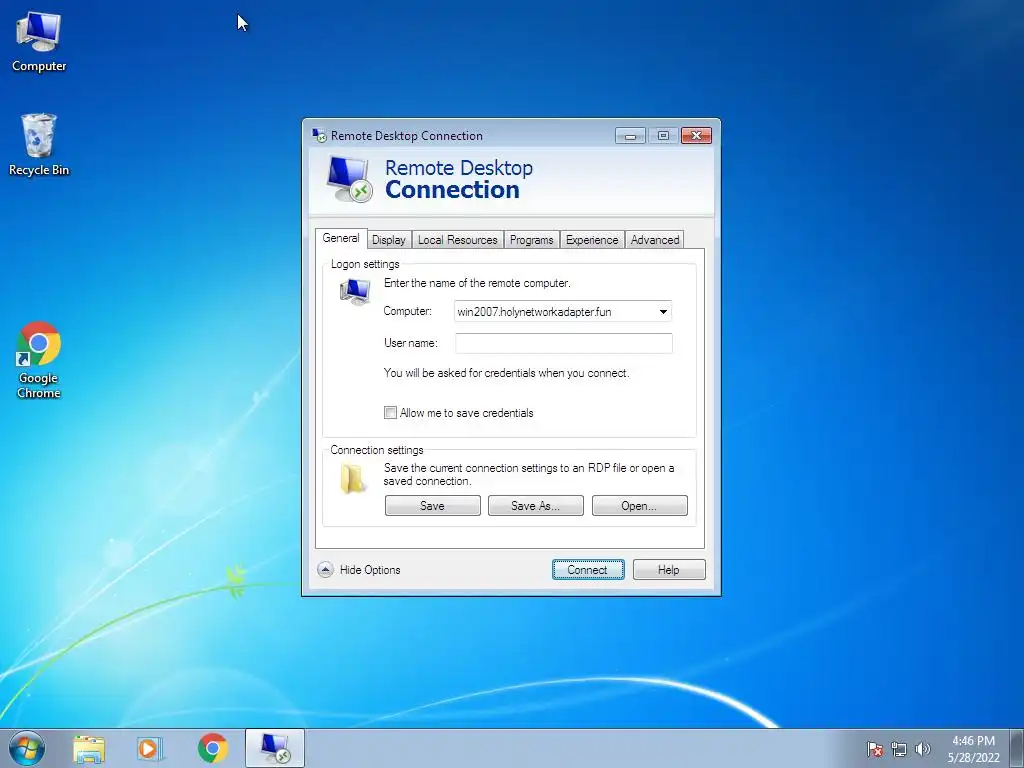Click the Connect button
The height and width of the screenshot is (768, 1024).
coord(588,569)
